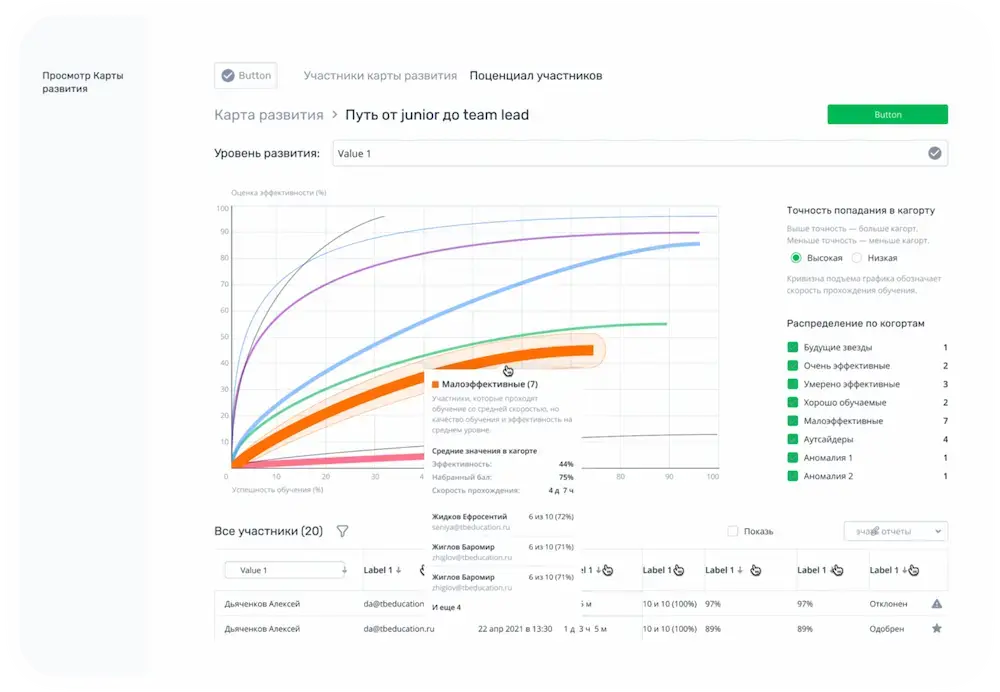Click seniya@tbeducation.ru email in tooltip

(471, 527)
